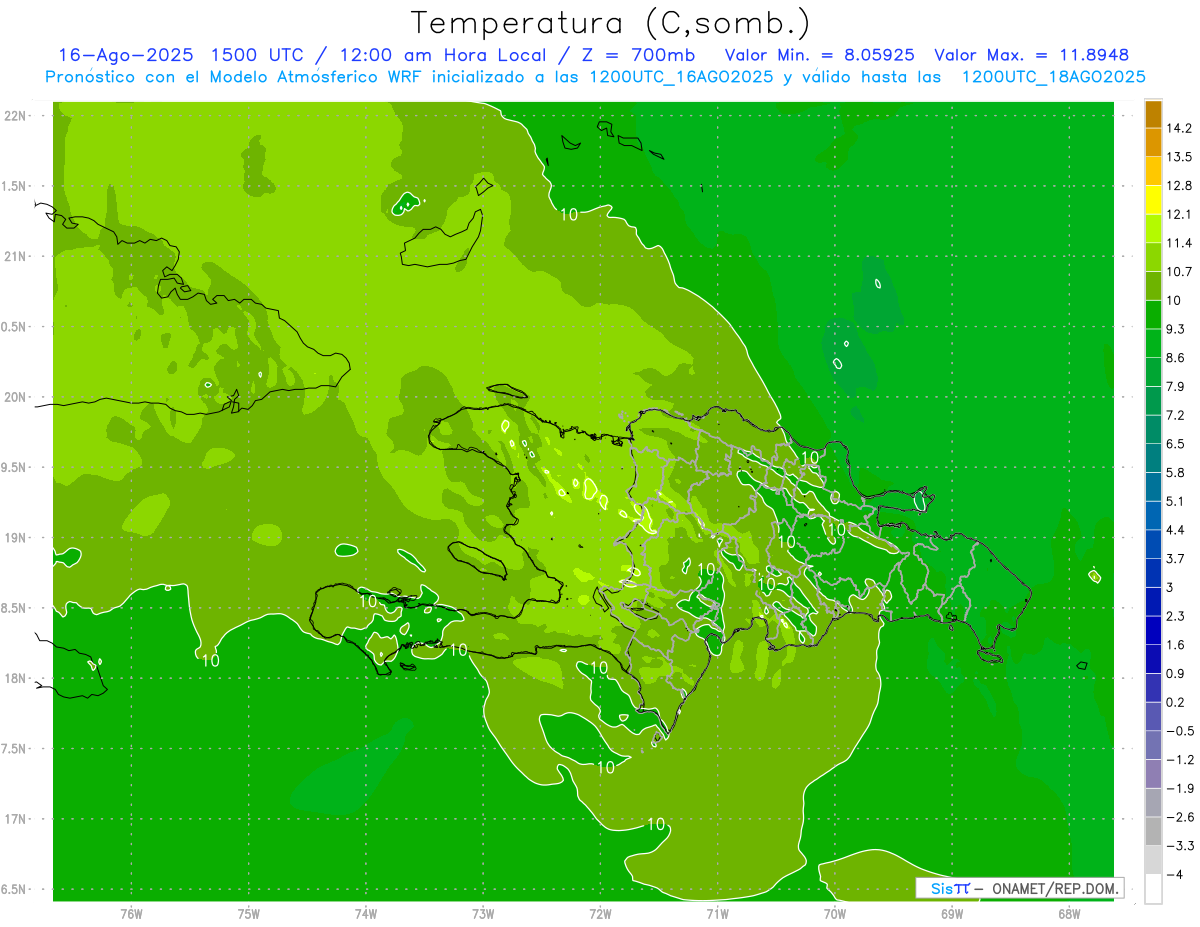
Task: Click the legend value 13.5
Action: [1179, 157]
